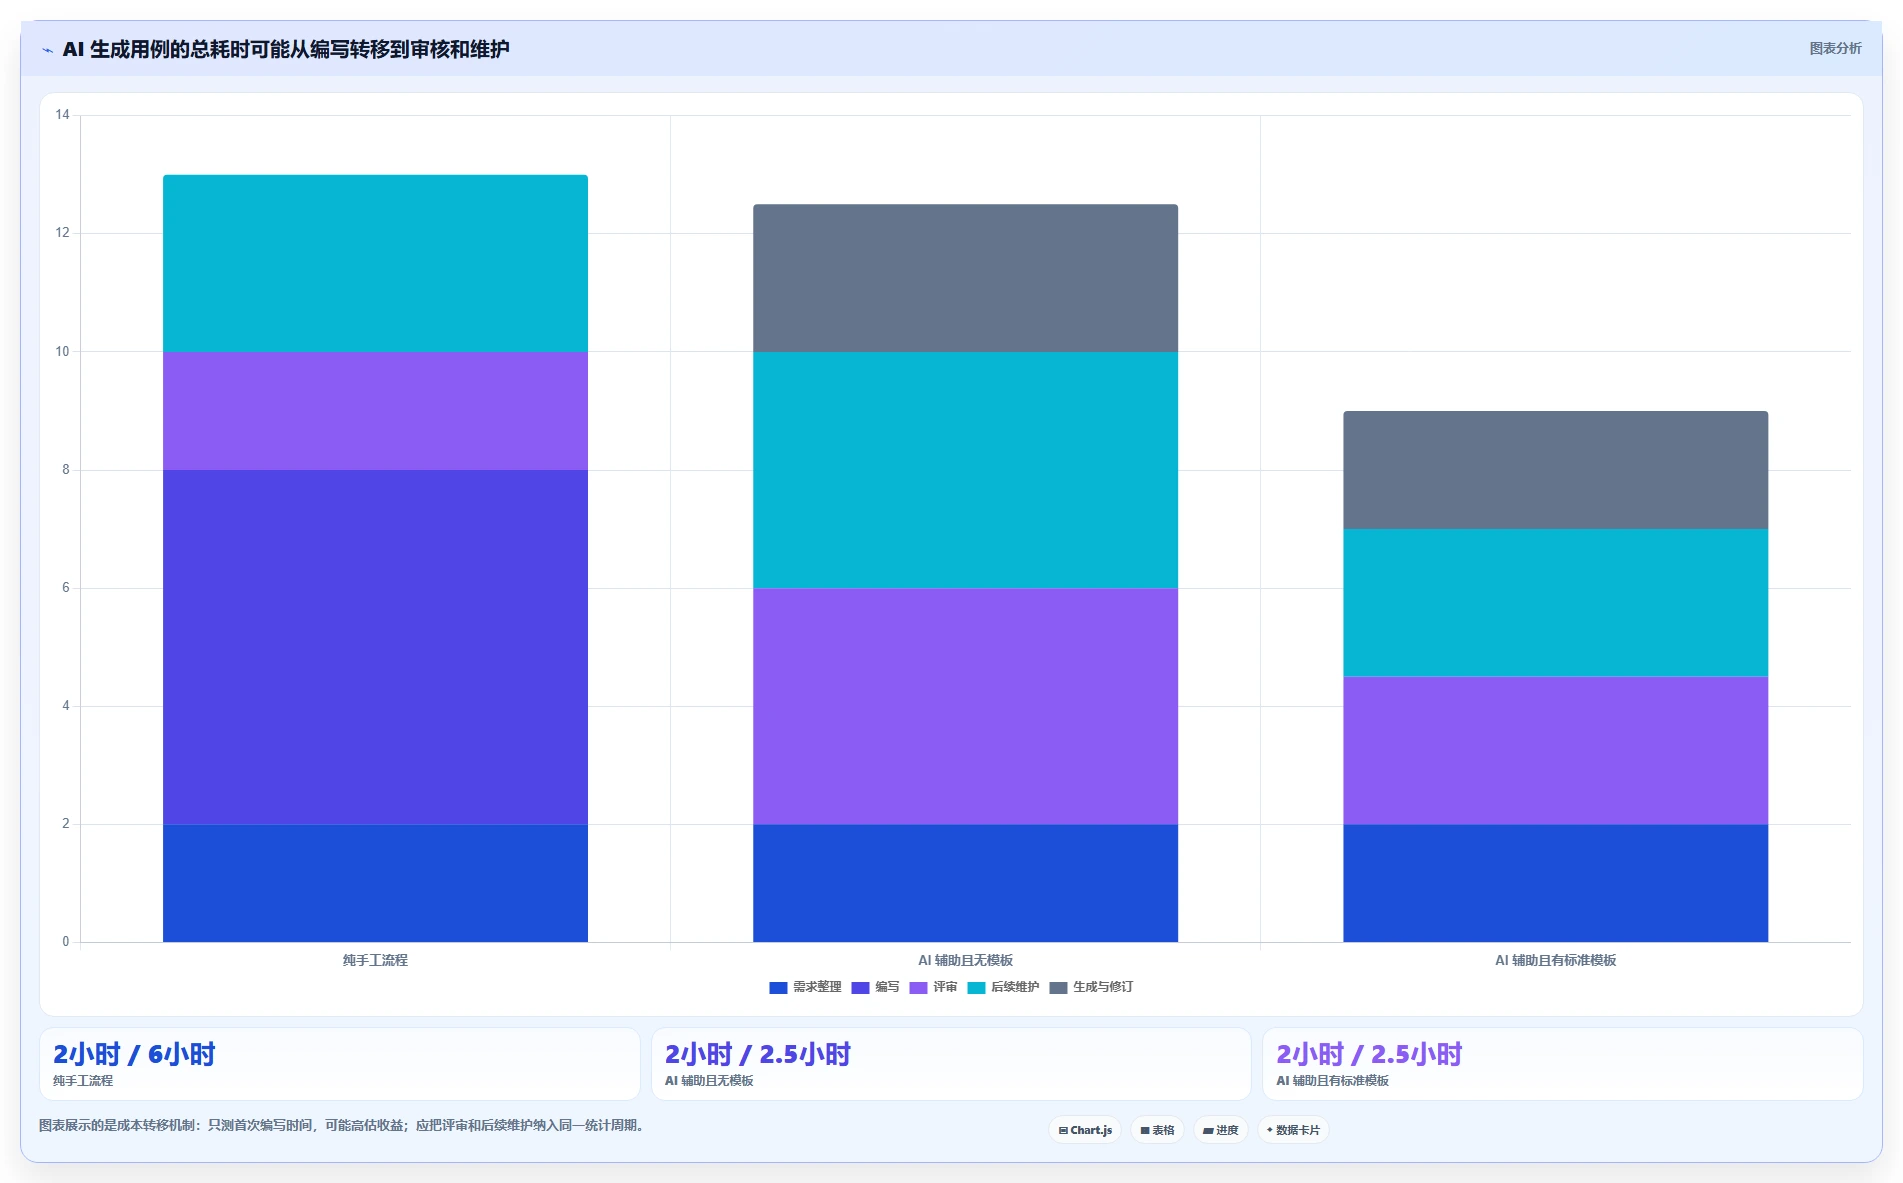
Task: Click the y-axis value 10
Action: (x=63, y=352)
